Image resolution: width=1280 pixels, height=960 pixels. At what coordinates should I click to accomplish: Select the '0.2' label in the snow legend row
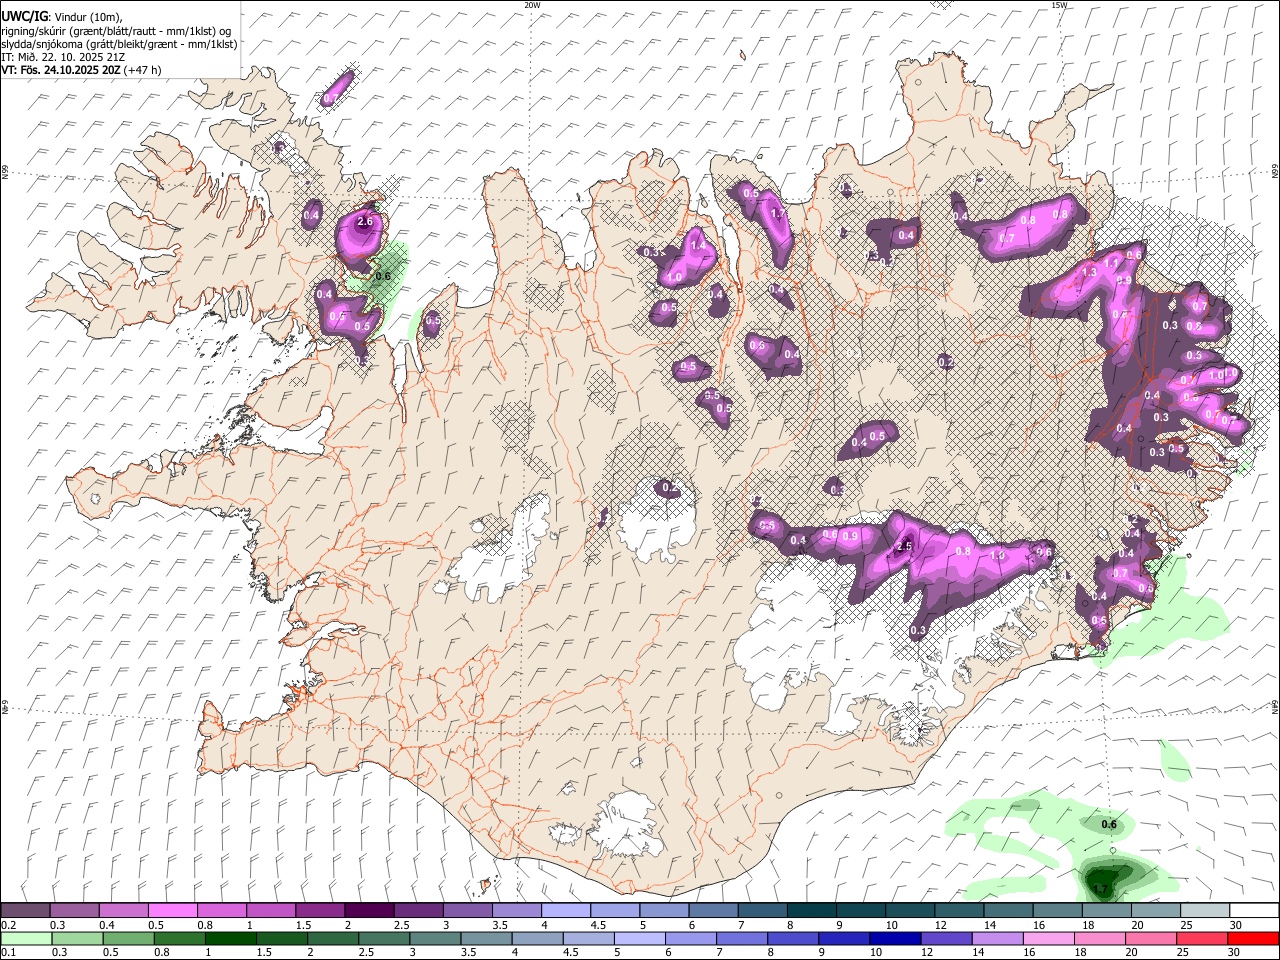click(6, 926)
